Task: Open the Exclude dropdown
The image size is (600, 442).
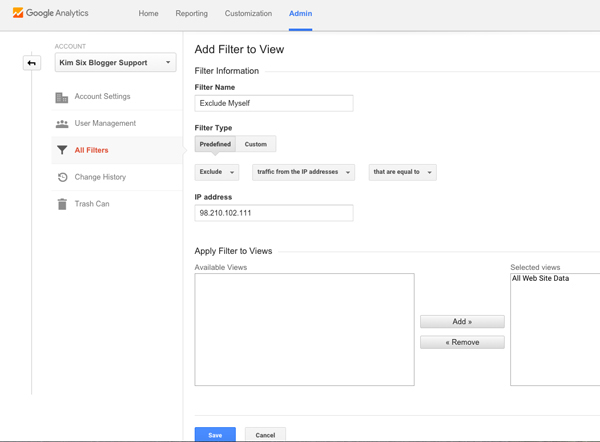Action: [216, 172]
